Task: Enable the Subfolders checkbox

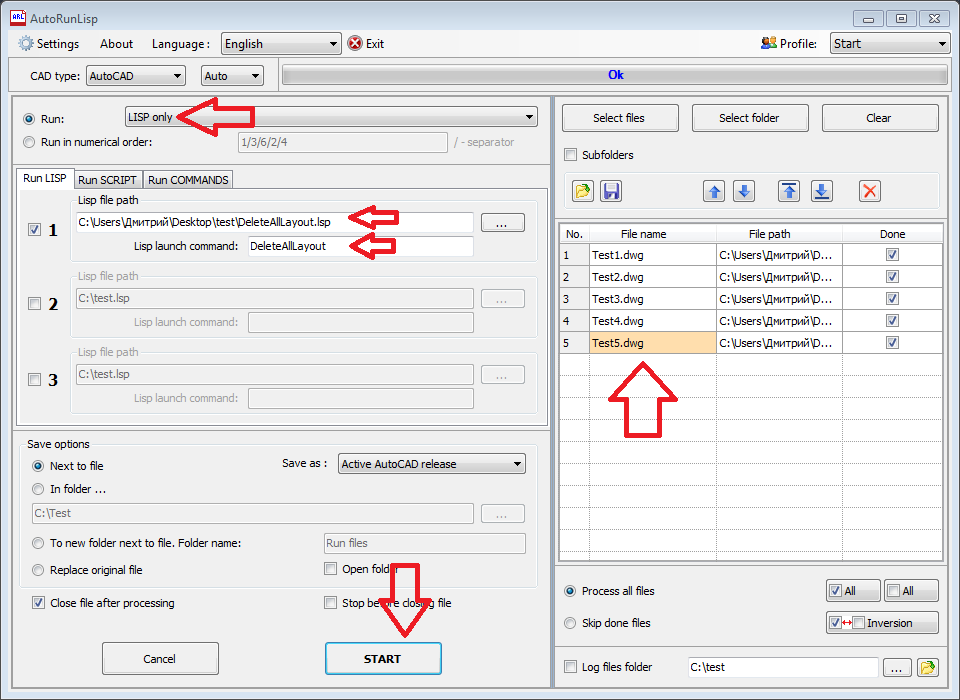Action: [x=571, y=154]
